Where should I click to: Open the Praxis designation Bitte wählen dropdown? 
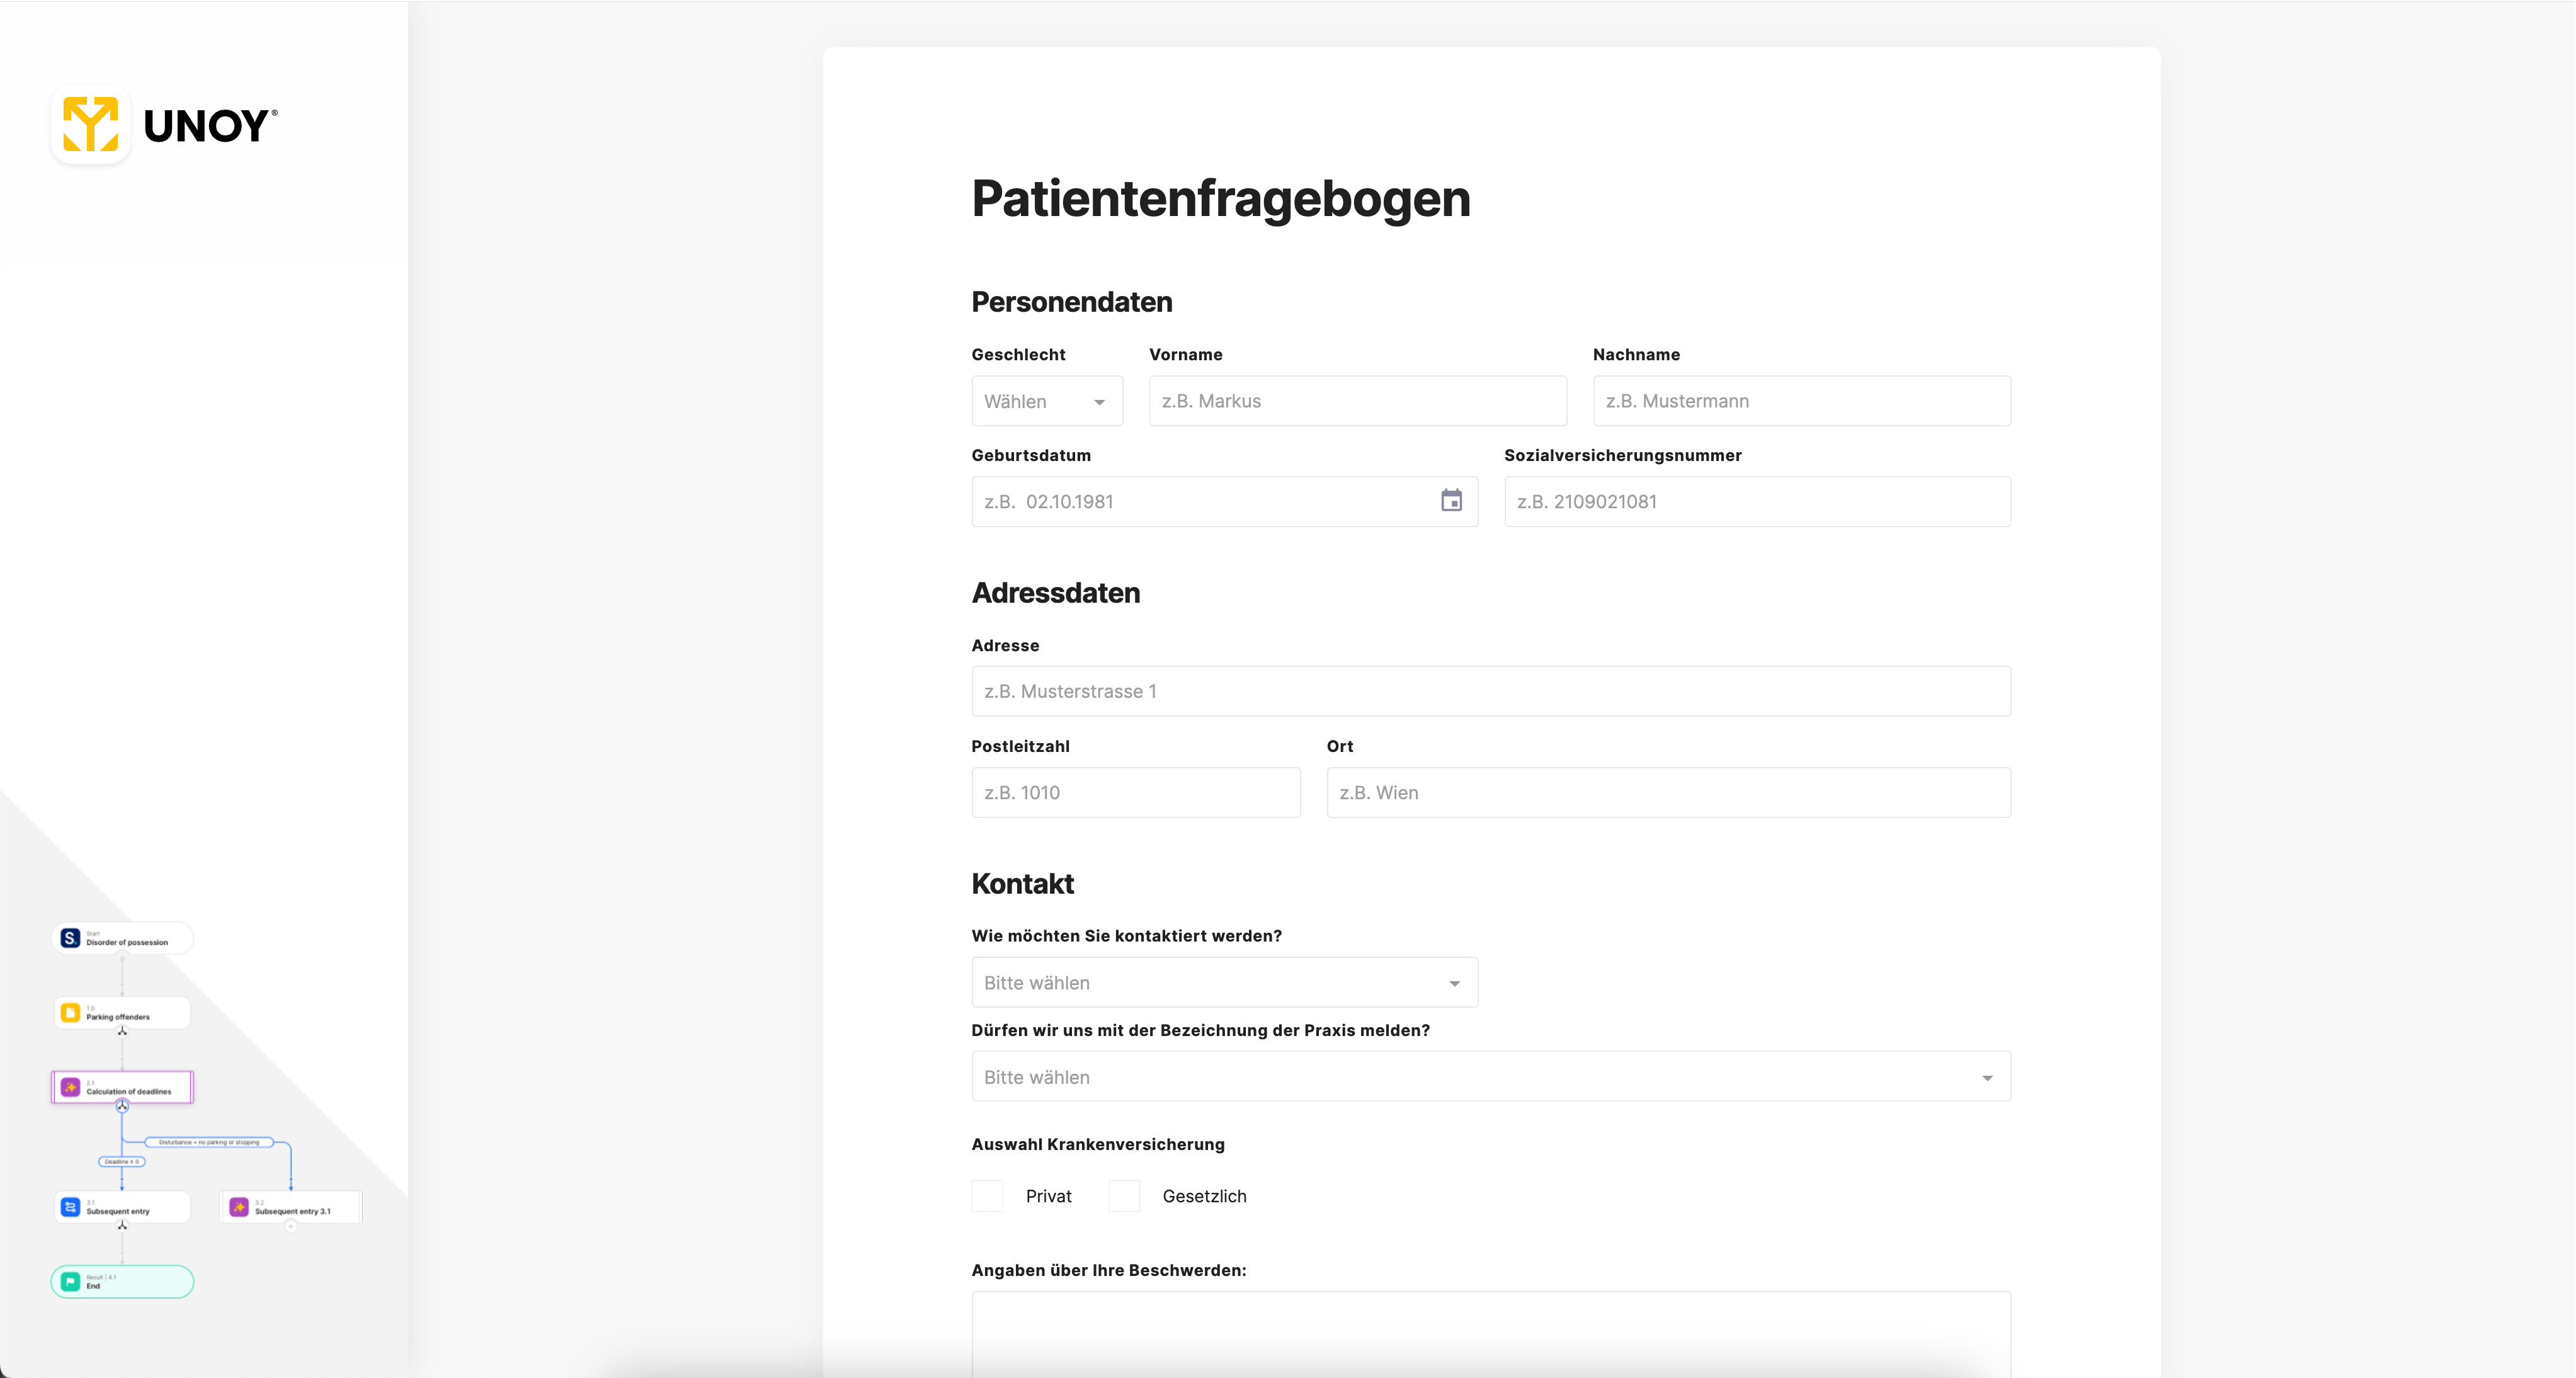(x=1490, y=1077)
